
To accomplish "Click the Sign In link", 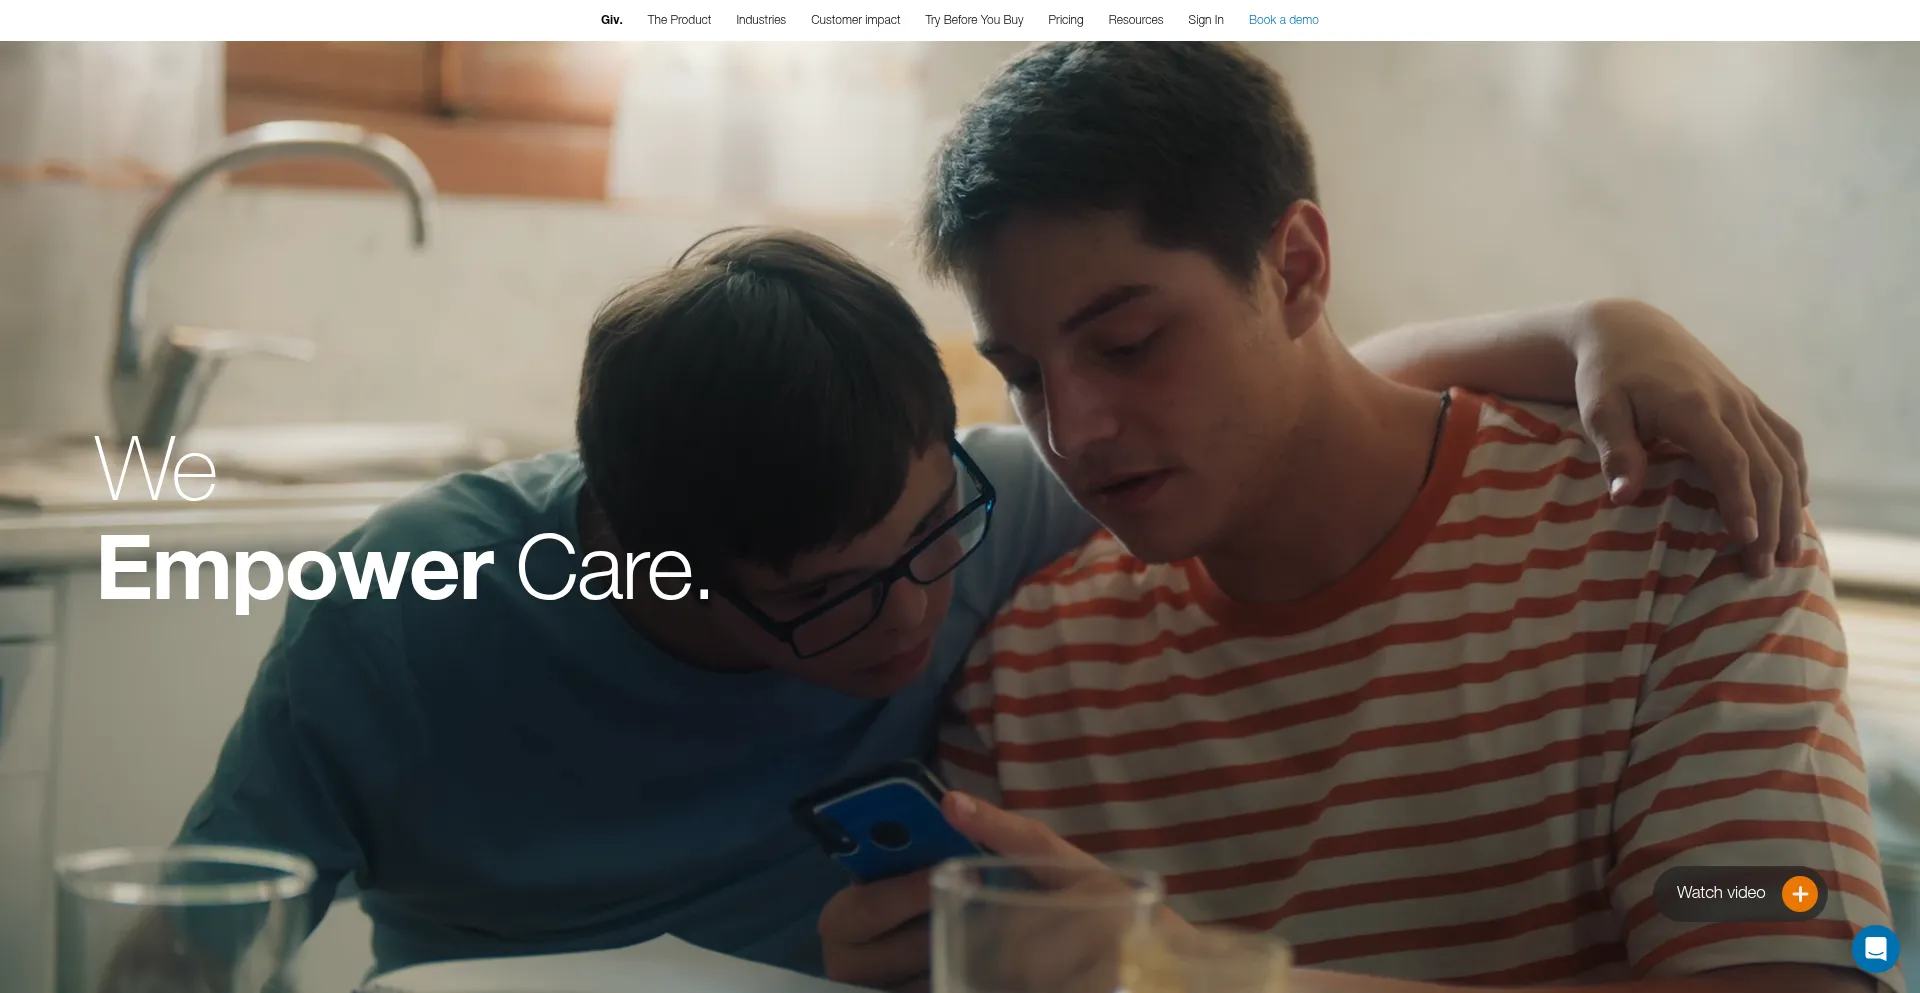I will pos(1206,20).
